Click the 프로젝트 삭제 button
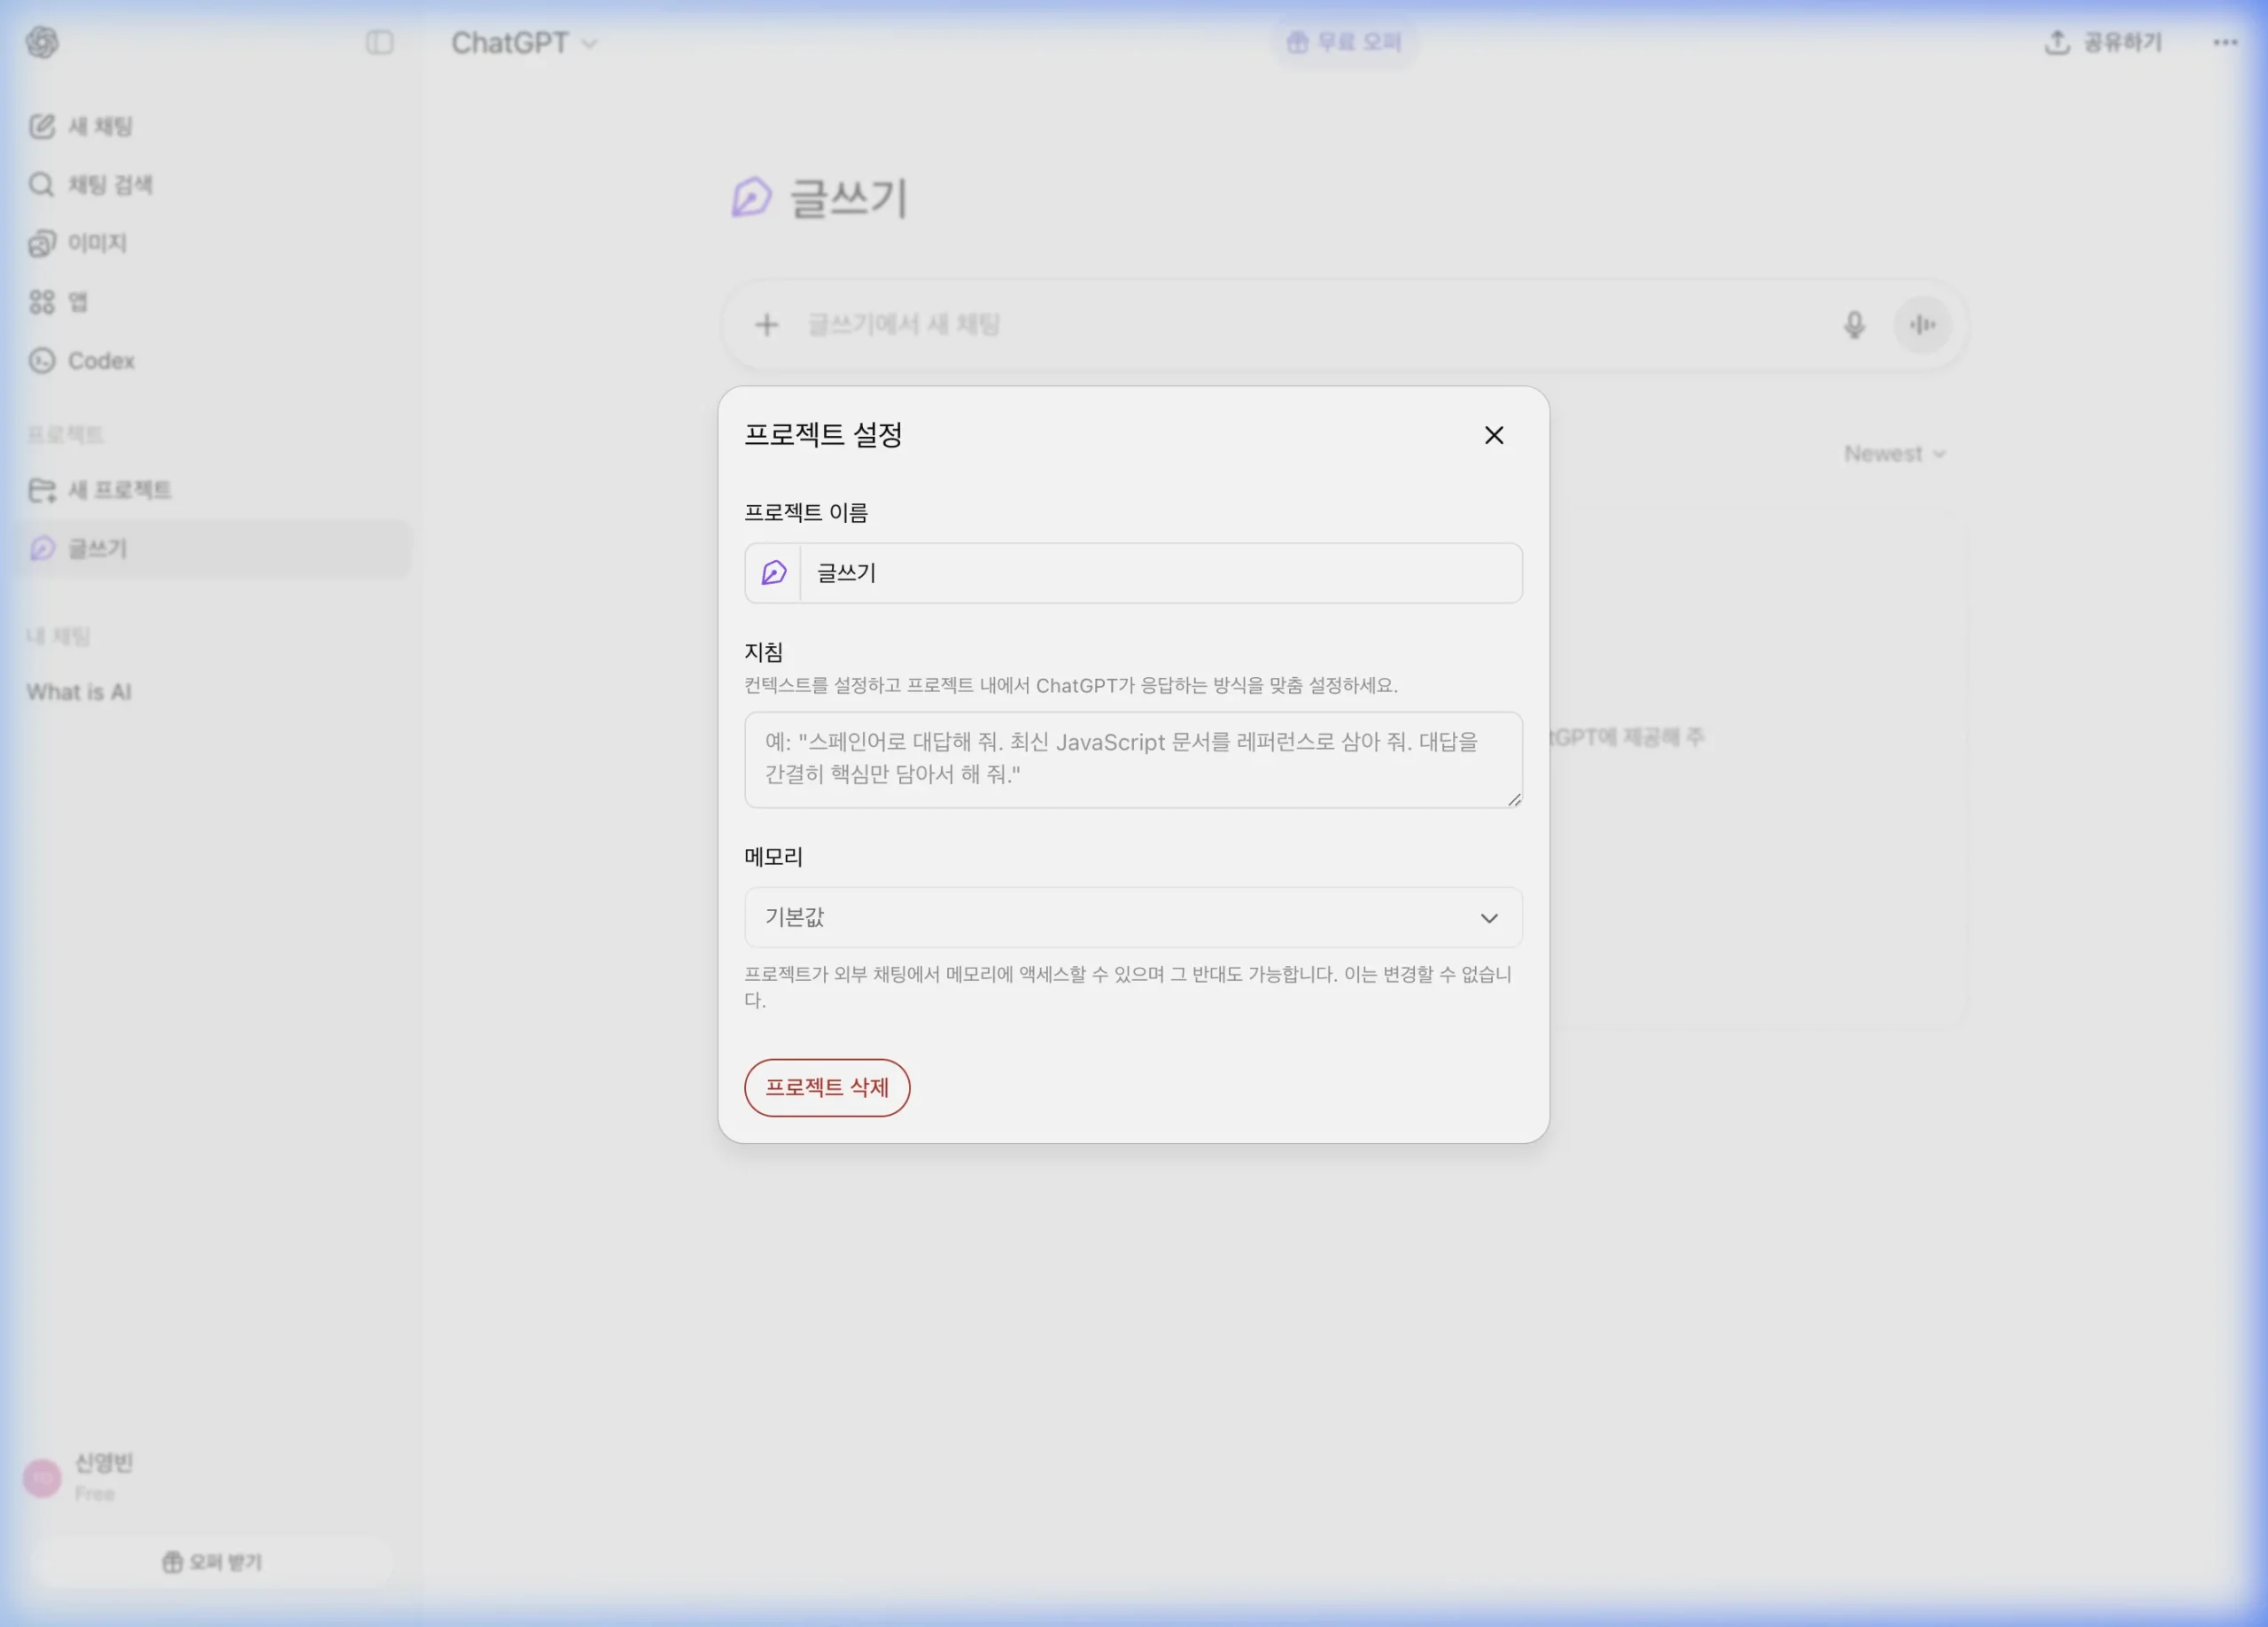The height and width of the screenshot is (1627, 2268). 827,1088
